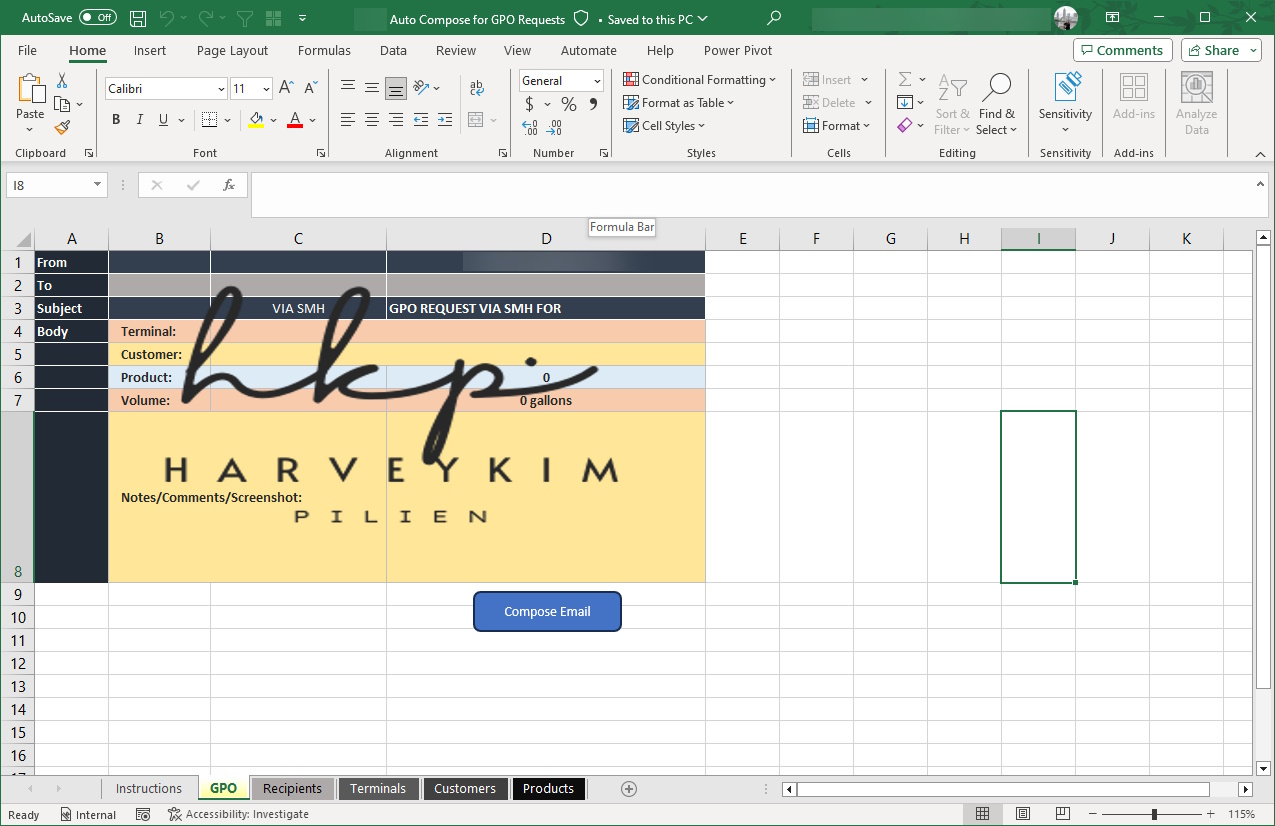This screenshot has width=1275, height=826.
Task: Open Sort & Filter tool
Action: pyautogui.click(x=953, y=105)
